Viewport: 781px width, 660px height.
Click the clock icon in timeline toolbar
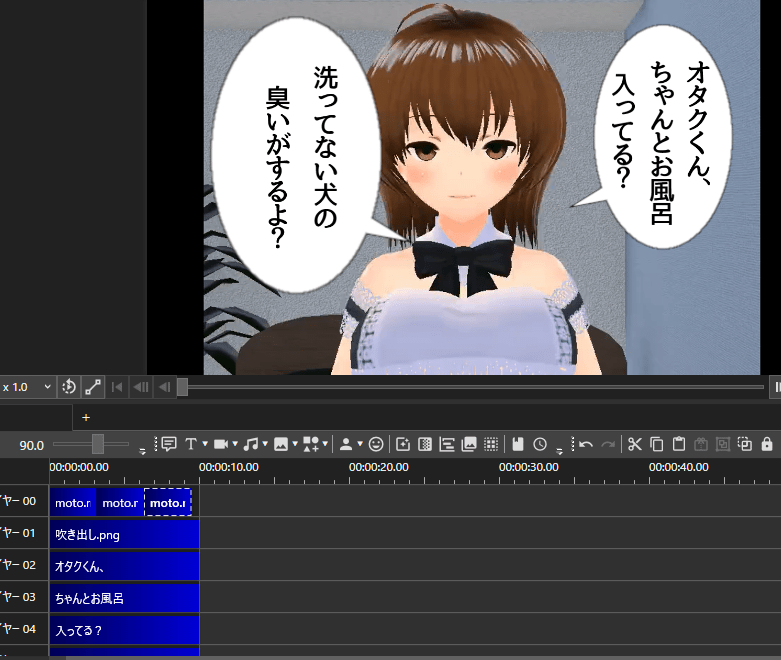[540, 444]
